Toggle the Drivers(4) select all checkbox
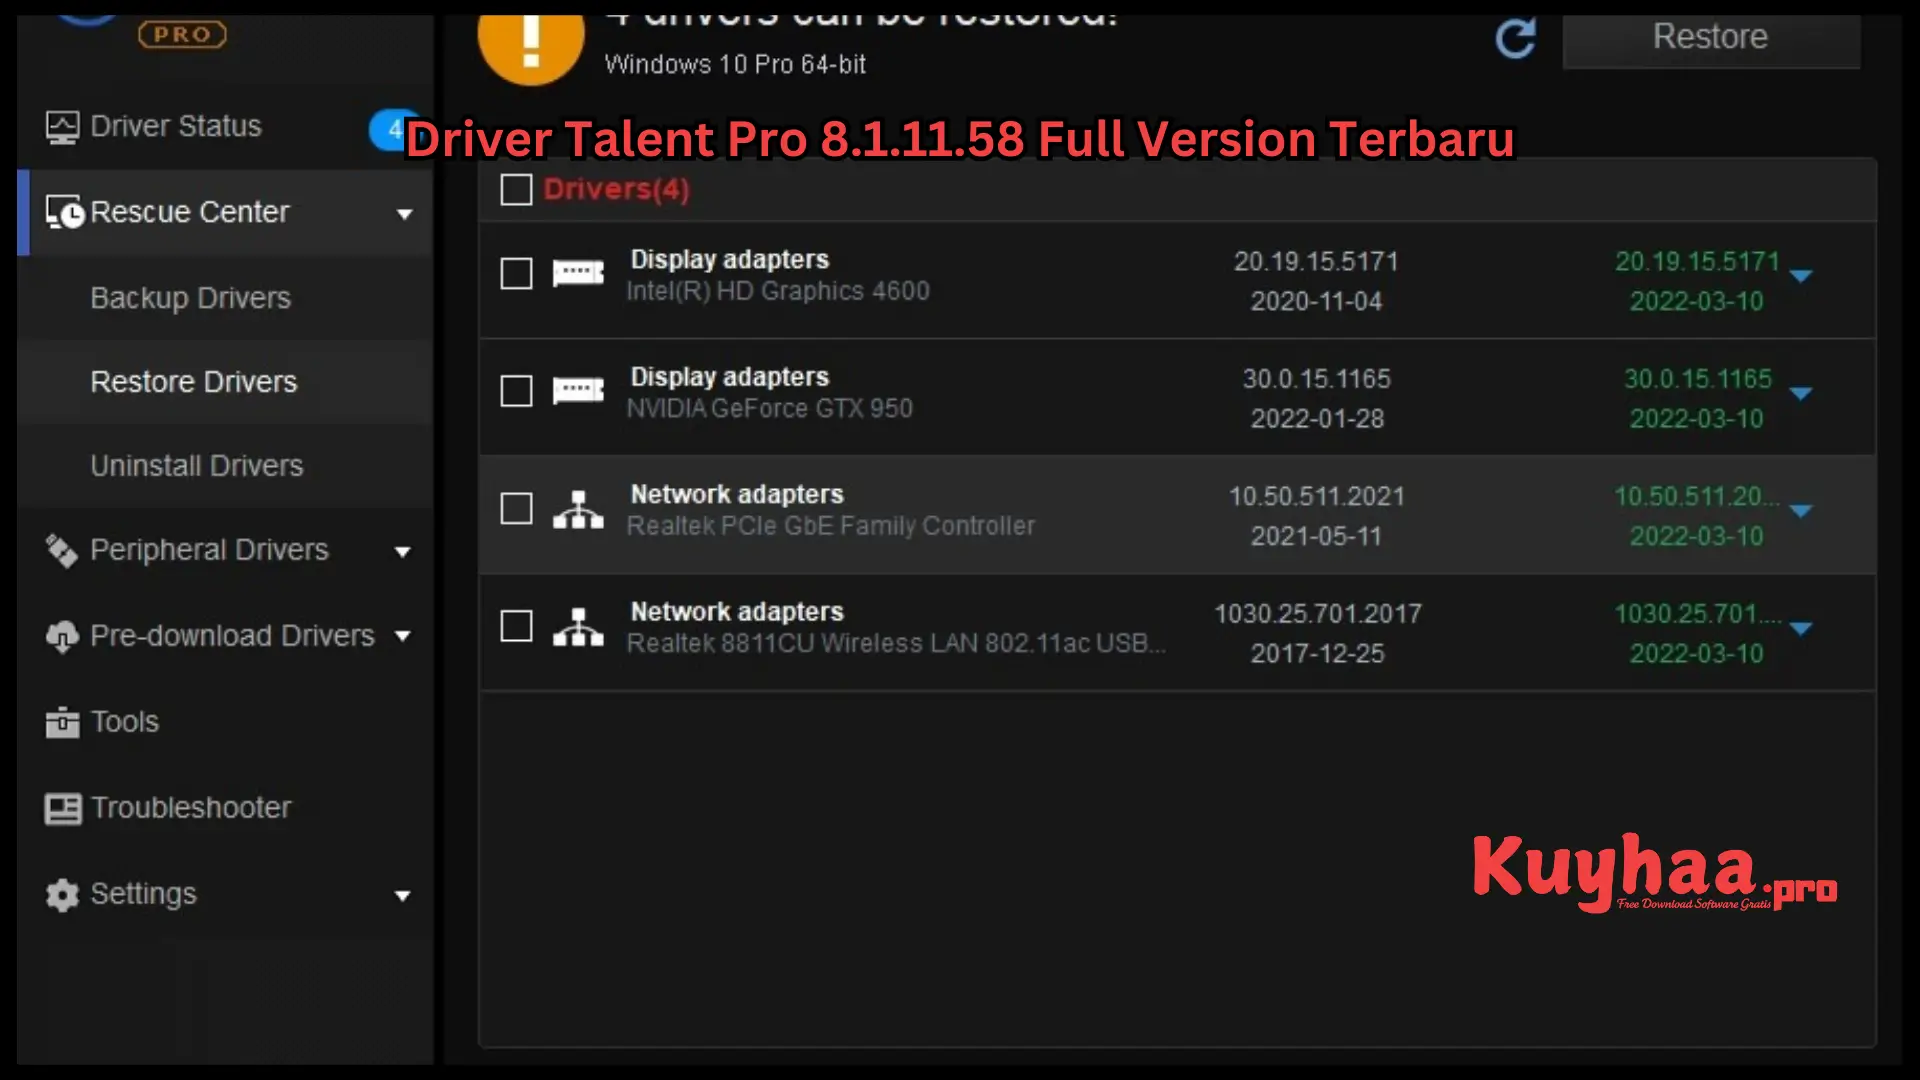1920x1080 pixels. 516,189
